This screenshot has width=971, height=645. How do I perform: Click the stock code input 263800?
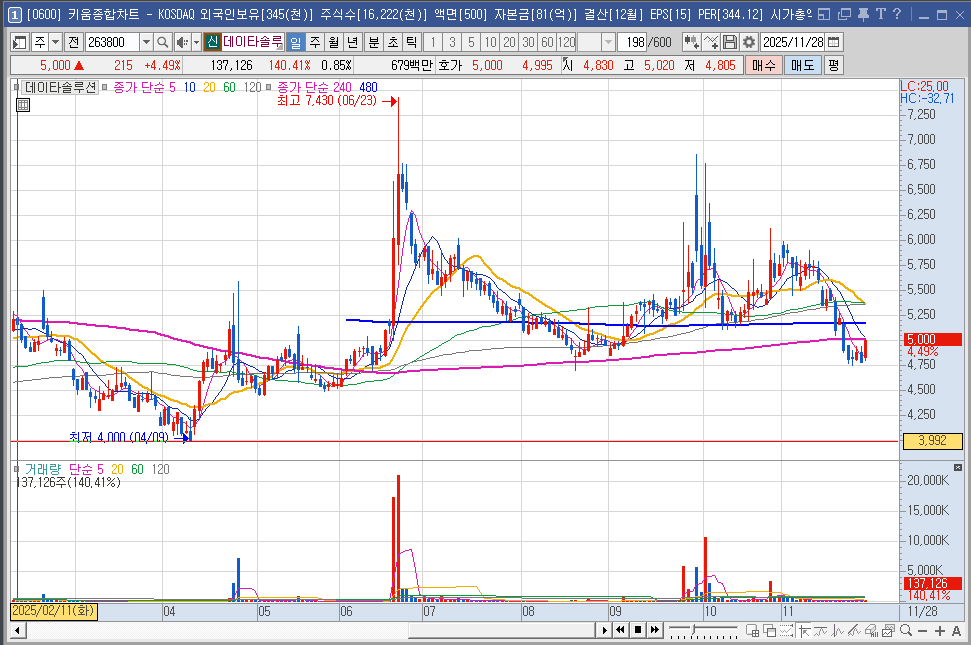(112, 42)
